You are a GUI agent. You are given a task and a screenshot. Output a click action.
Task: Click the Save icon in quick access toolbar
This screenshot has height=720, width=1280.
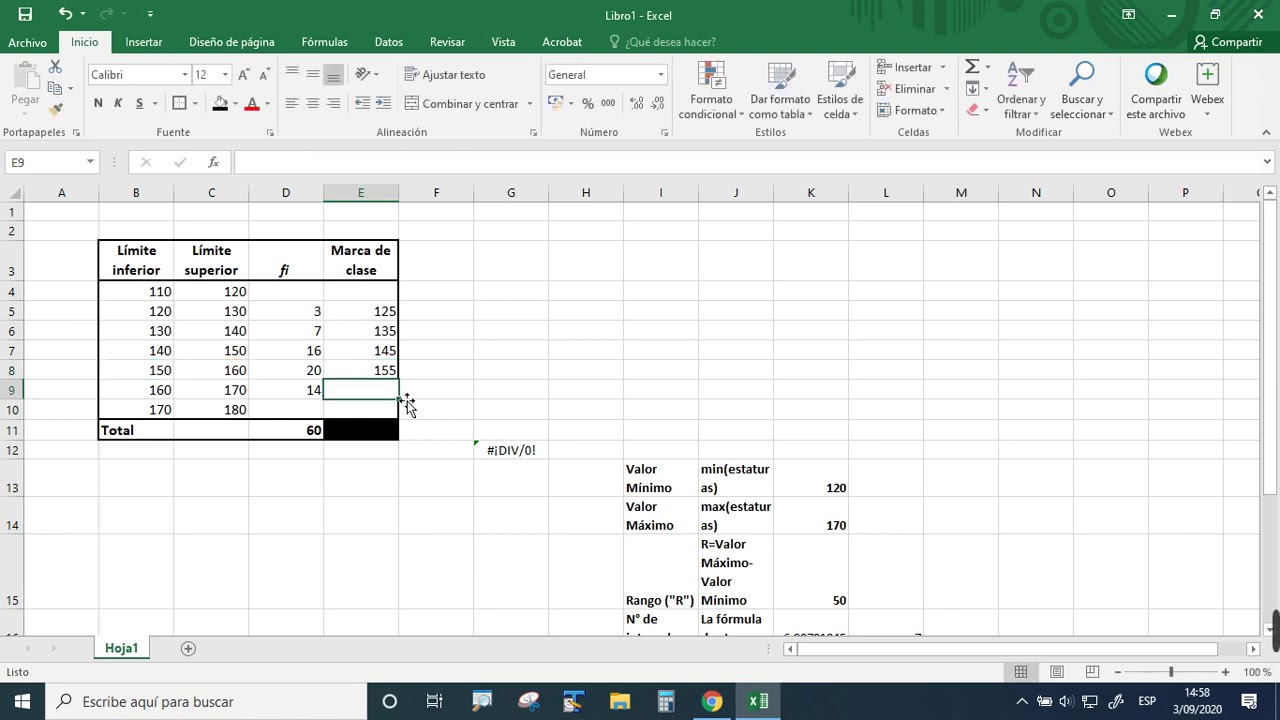tap(25, 14)
